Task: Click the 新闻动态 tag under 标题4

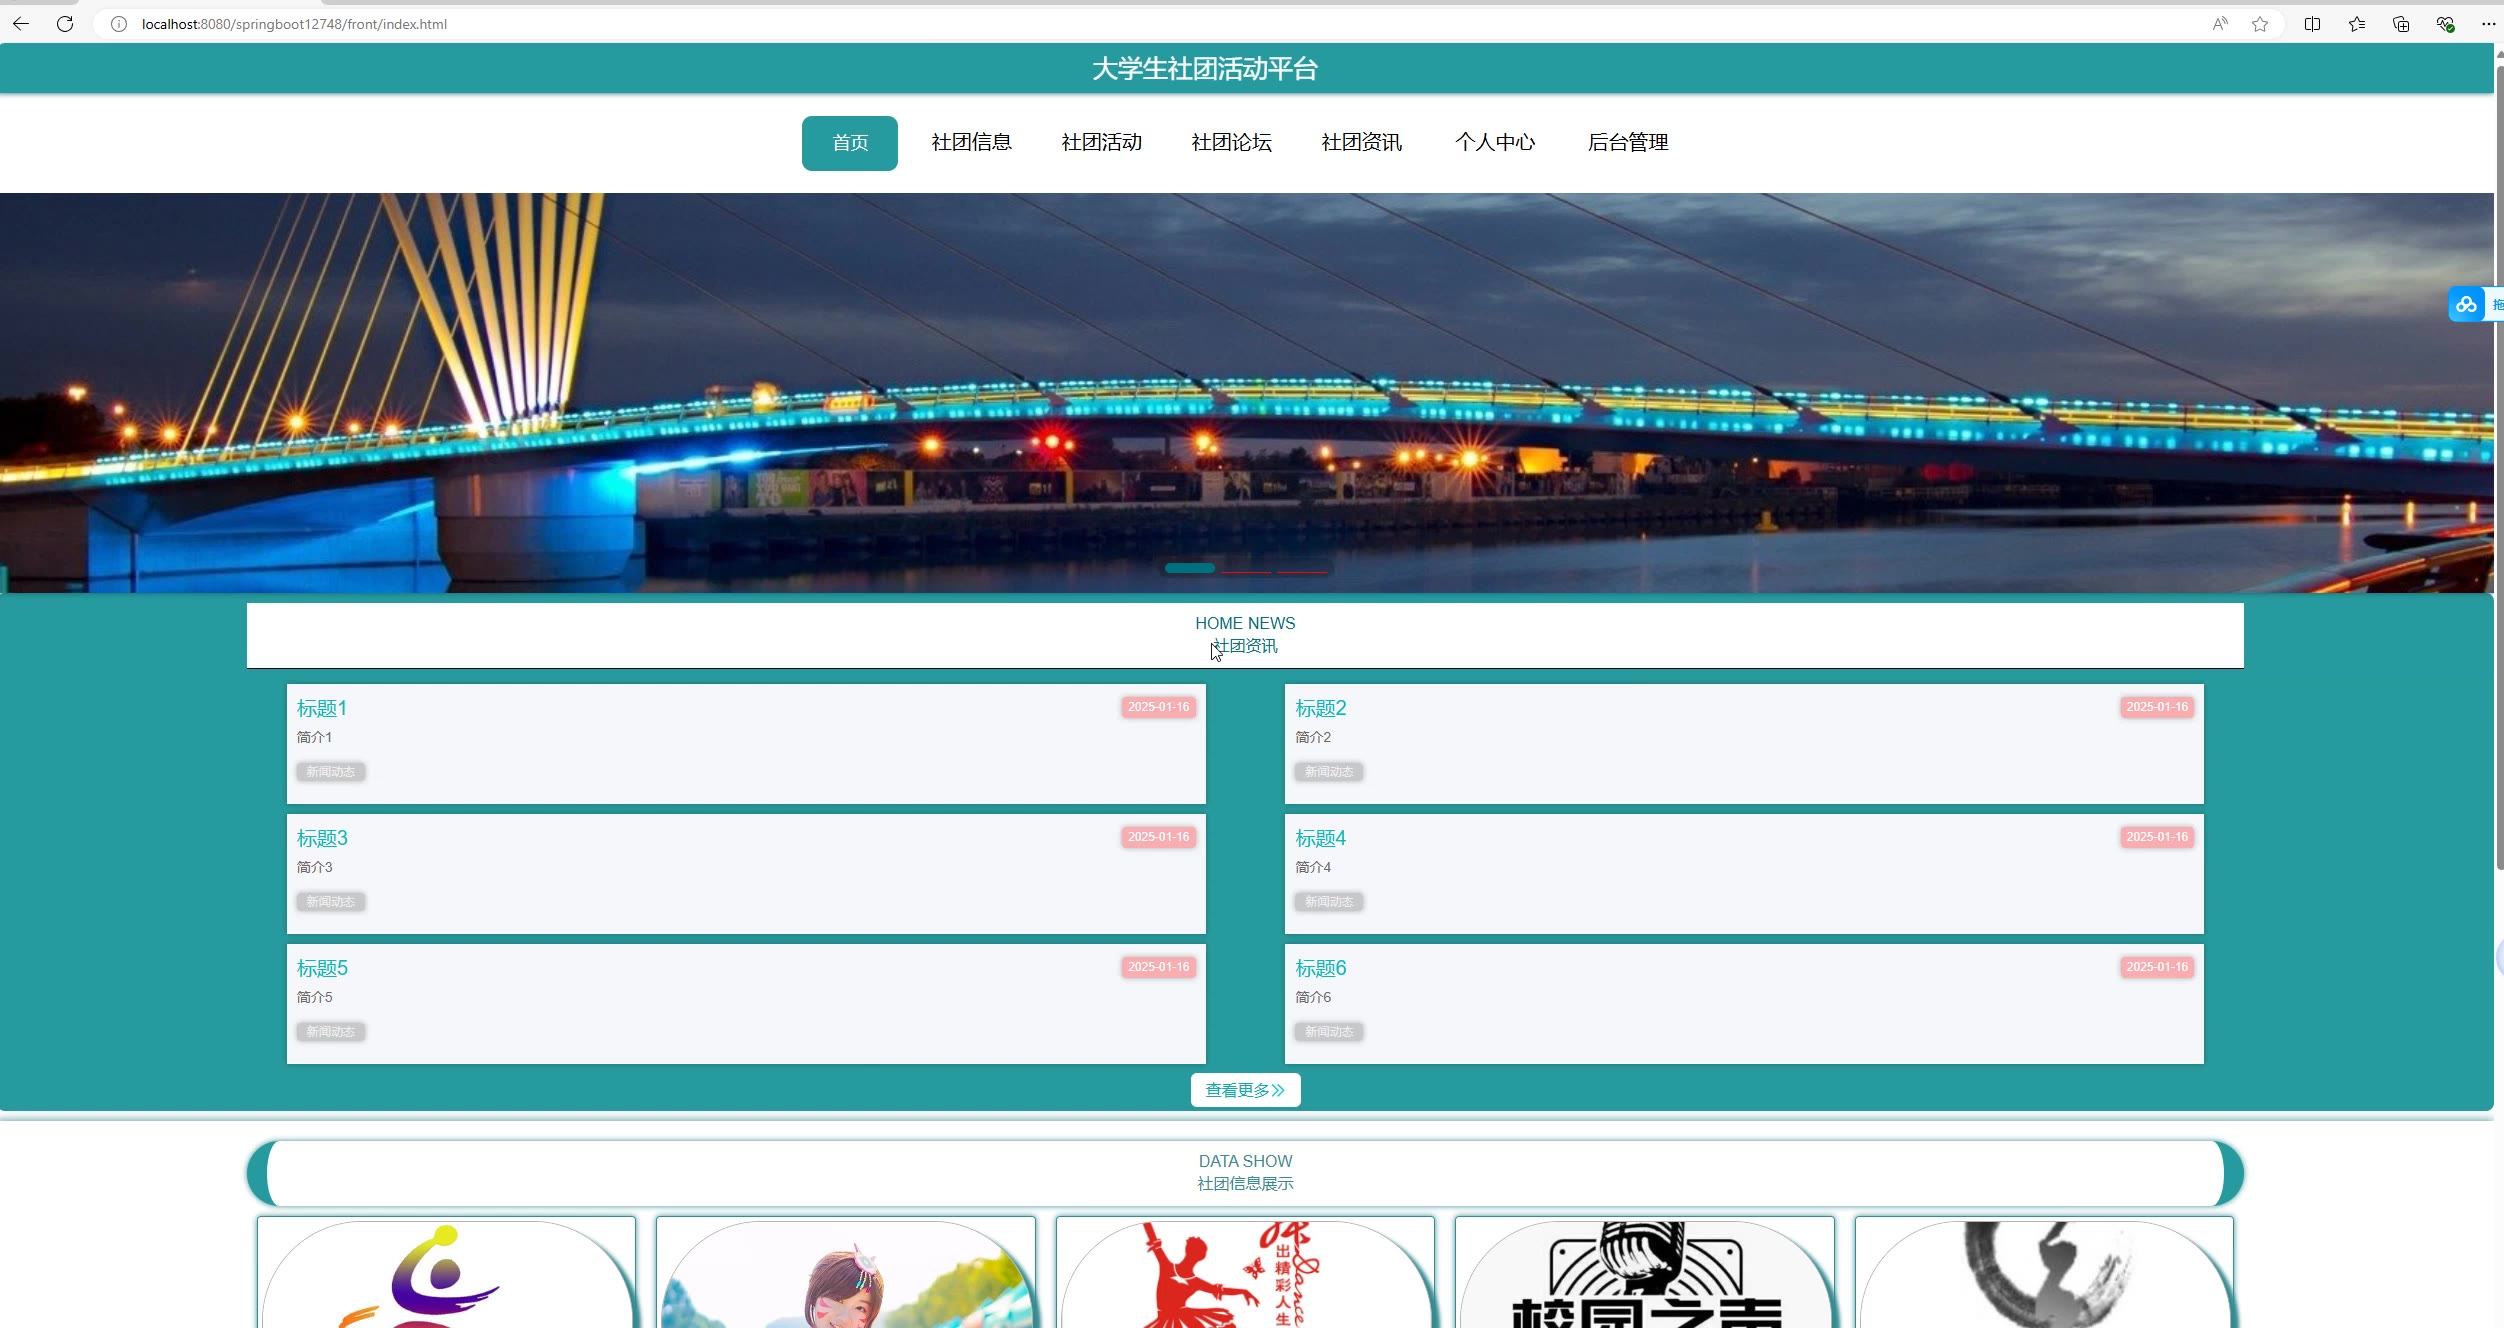Action: (1329, 902)
